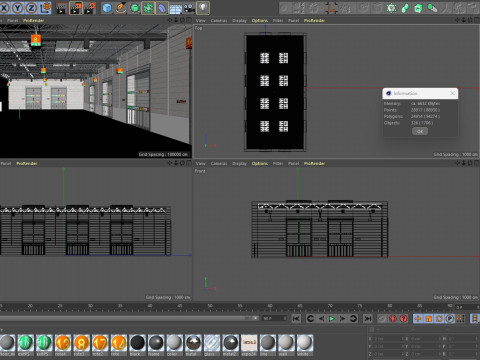The image size is (480, 360).
Task: Go to next keyframe
Action: coord(353,319)
